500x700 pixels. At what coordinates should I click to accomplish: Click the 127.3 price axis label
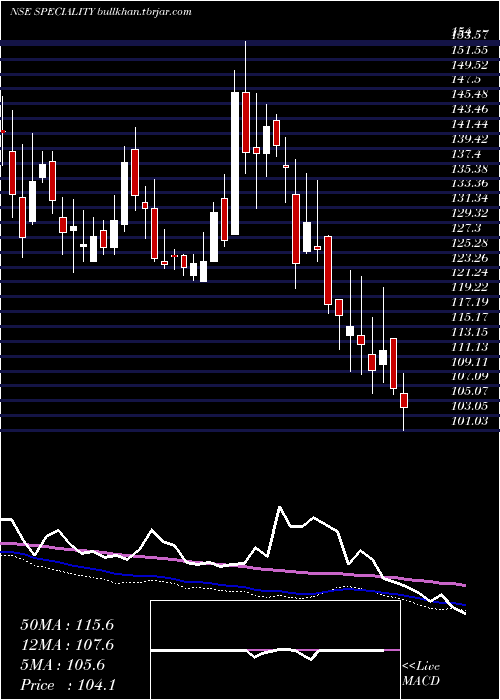(x=466, y=228)
